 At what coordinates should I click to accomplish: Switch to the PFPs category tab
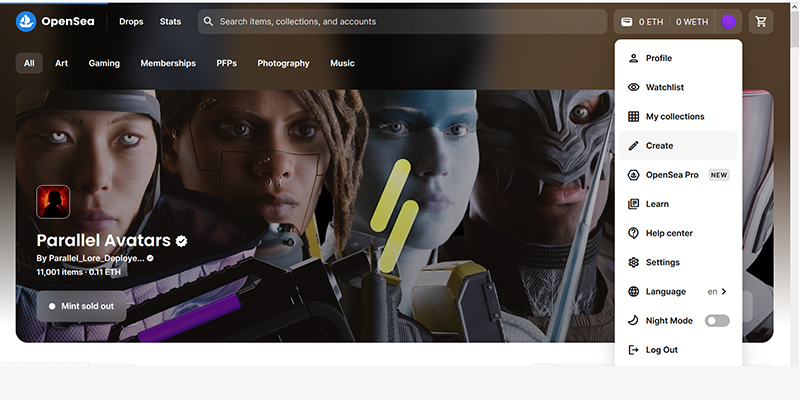pos(227,63)
